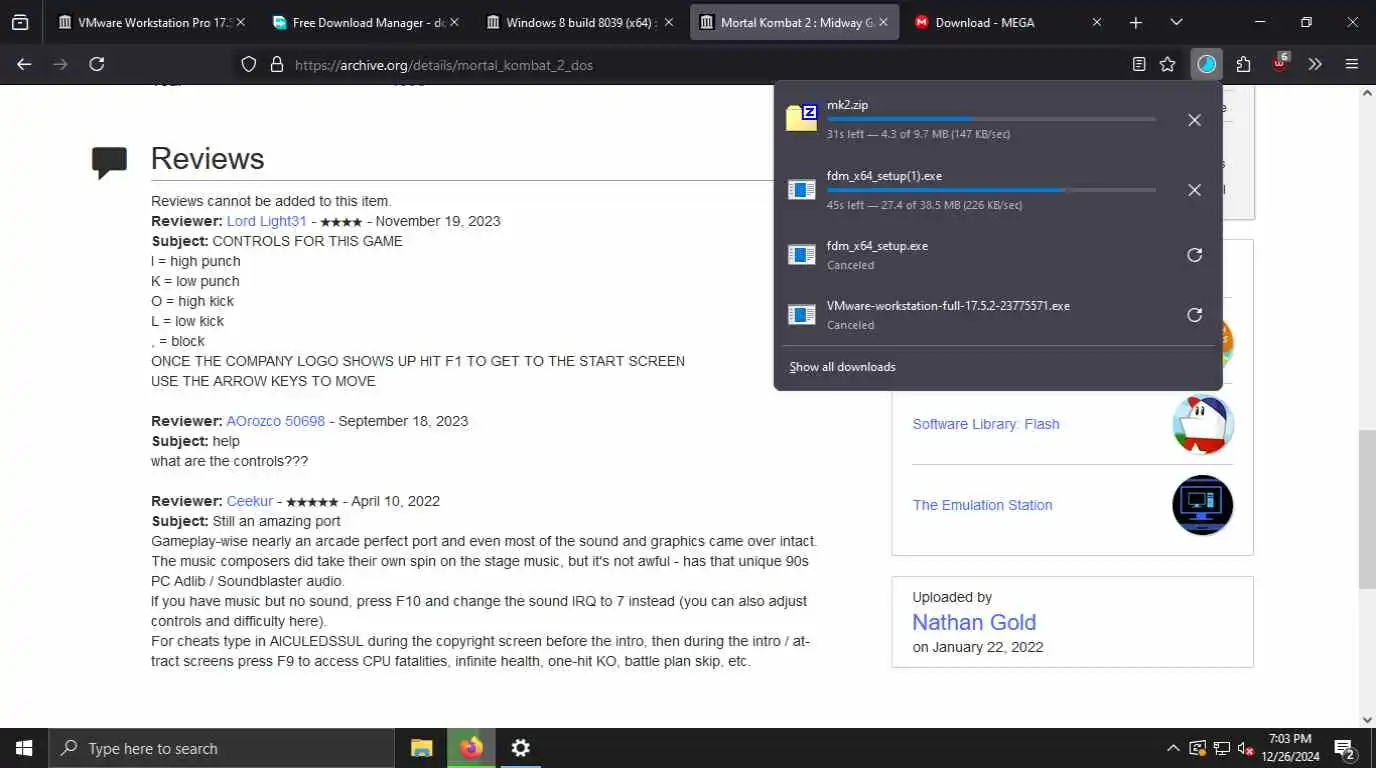Show all downloads
1376x768 pixels.
tap(842, 367)
